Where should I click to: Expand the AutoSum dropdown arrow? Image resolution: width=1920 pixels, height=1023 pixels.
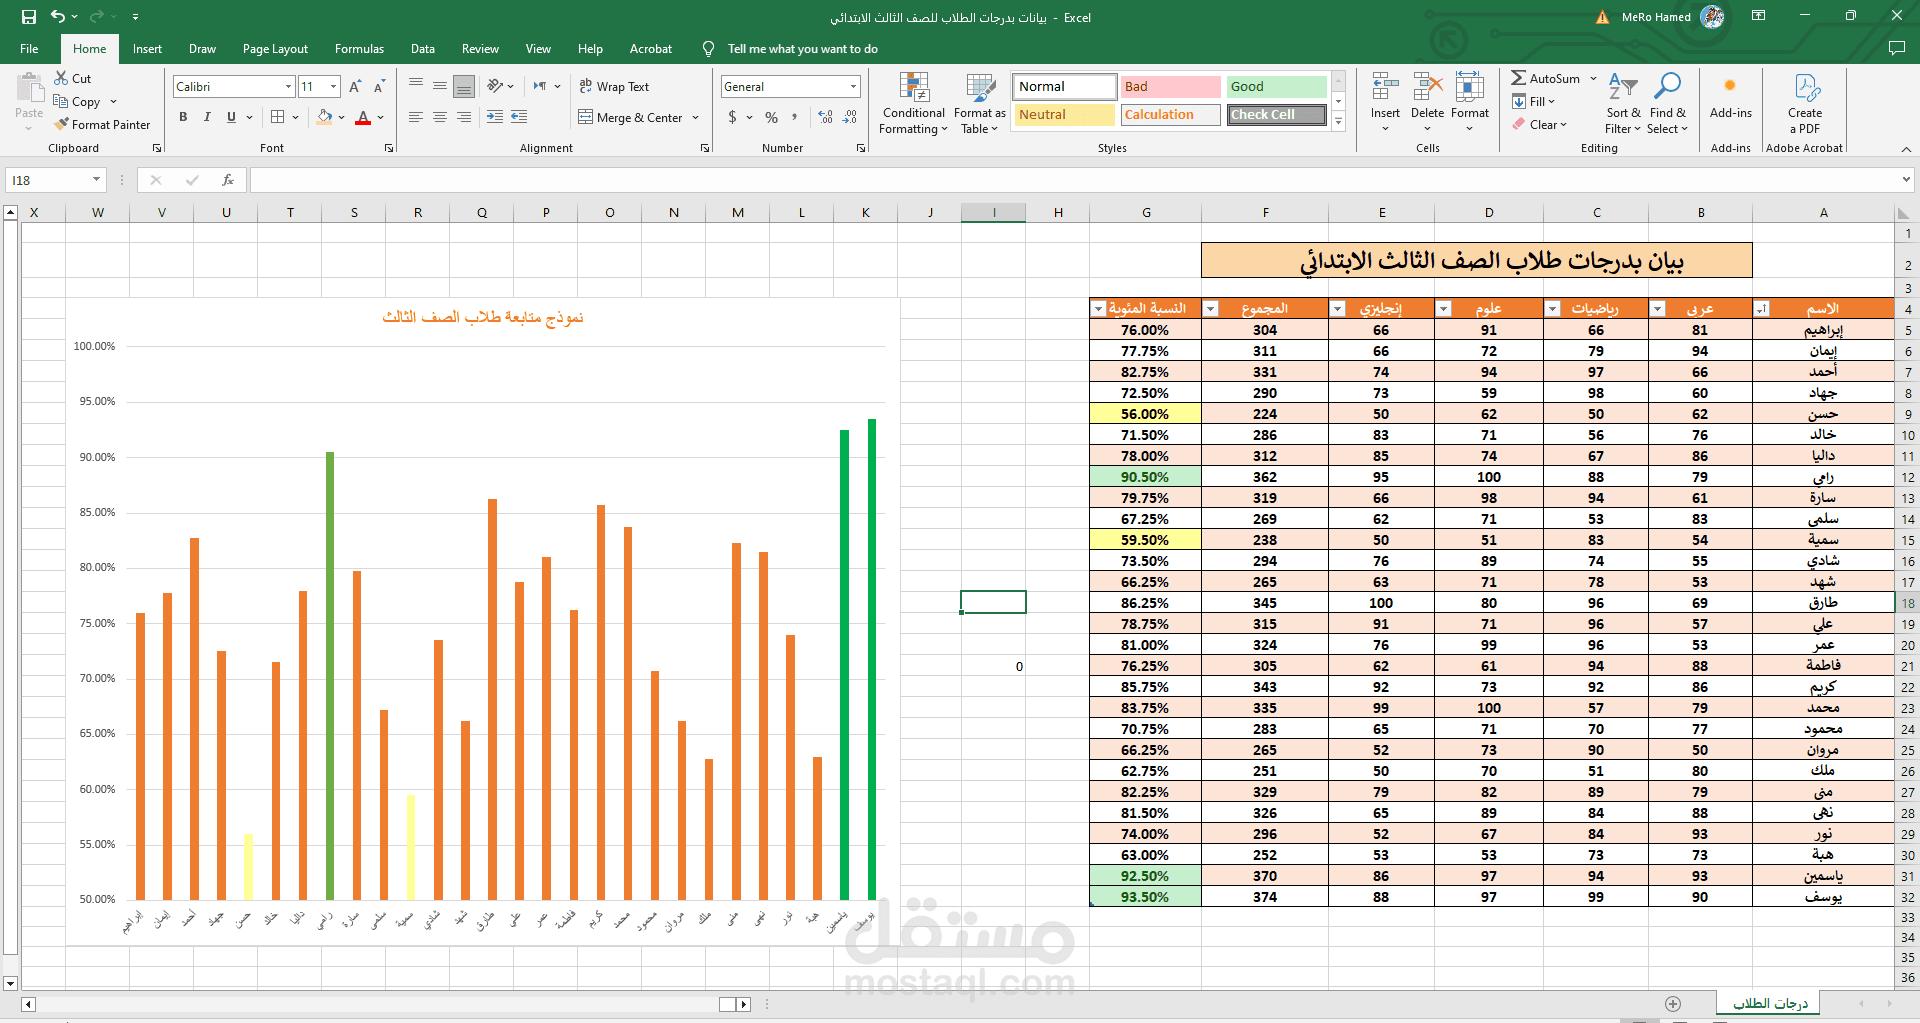(1593, 78)
